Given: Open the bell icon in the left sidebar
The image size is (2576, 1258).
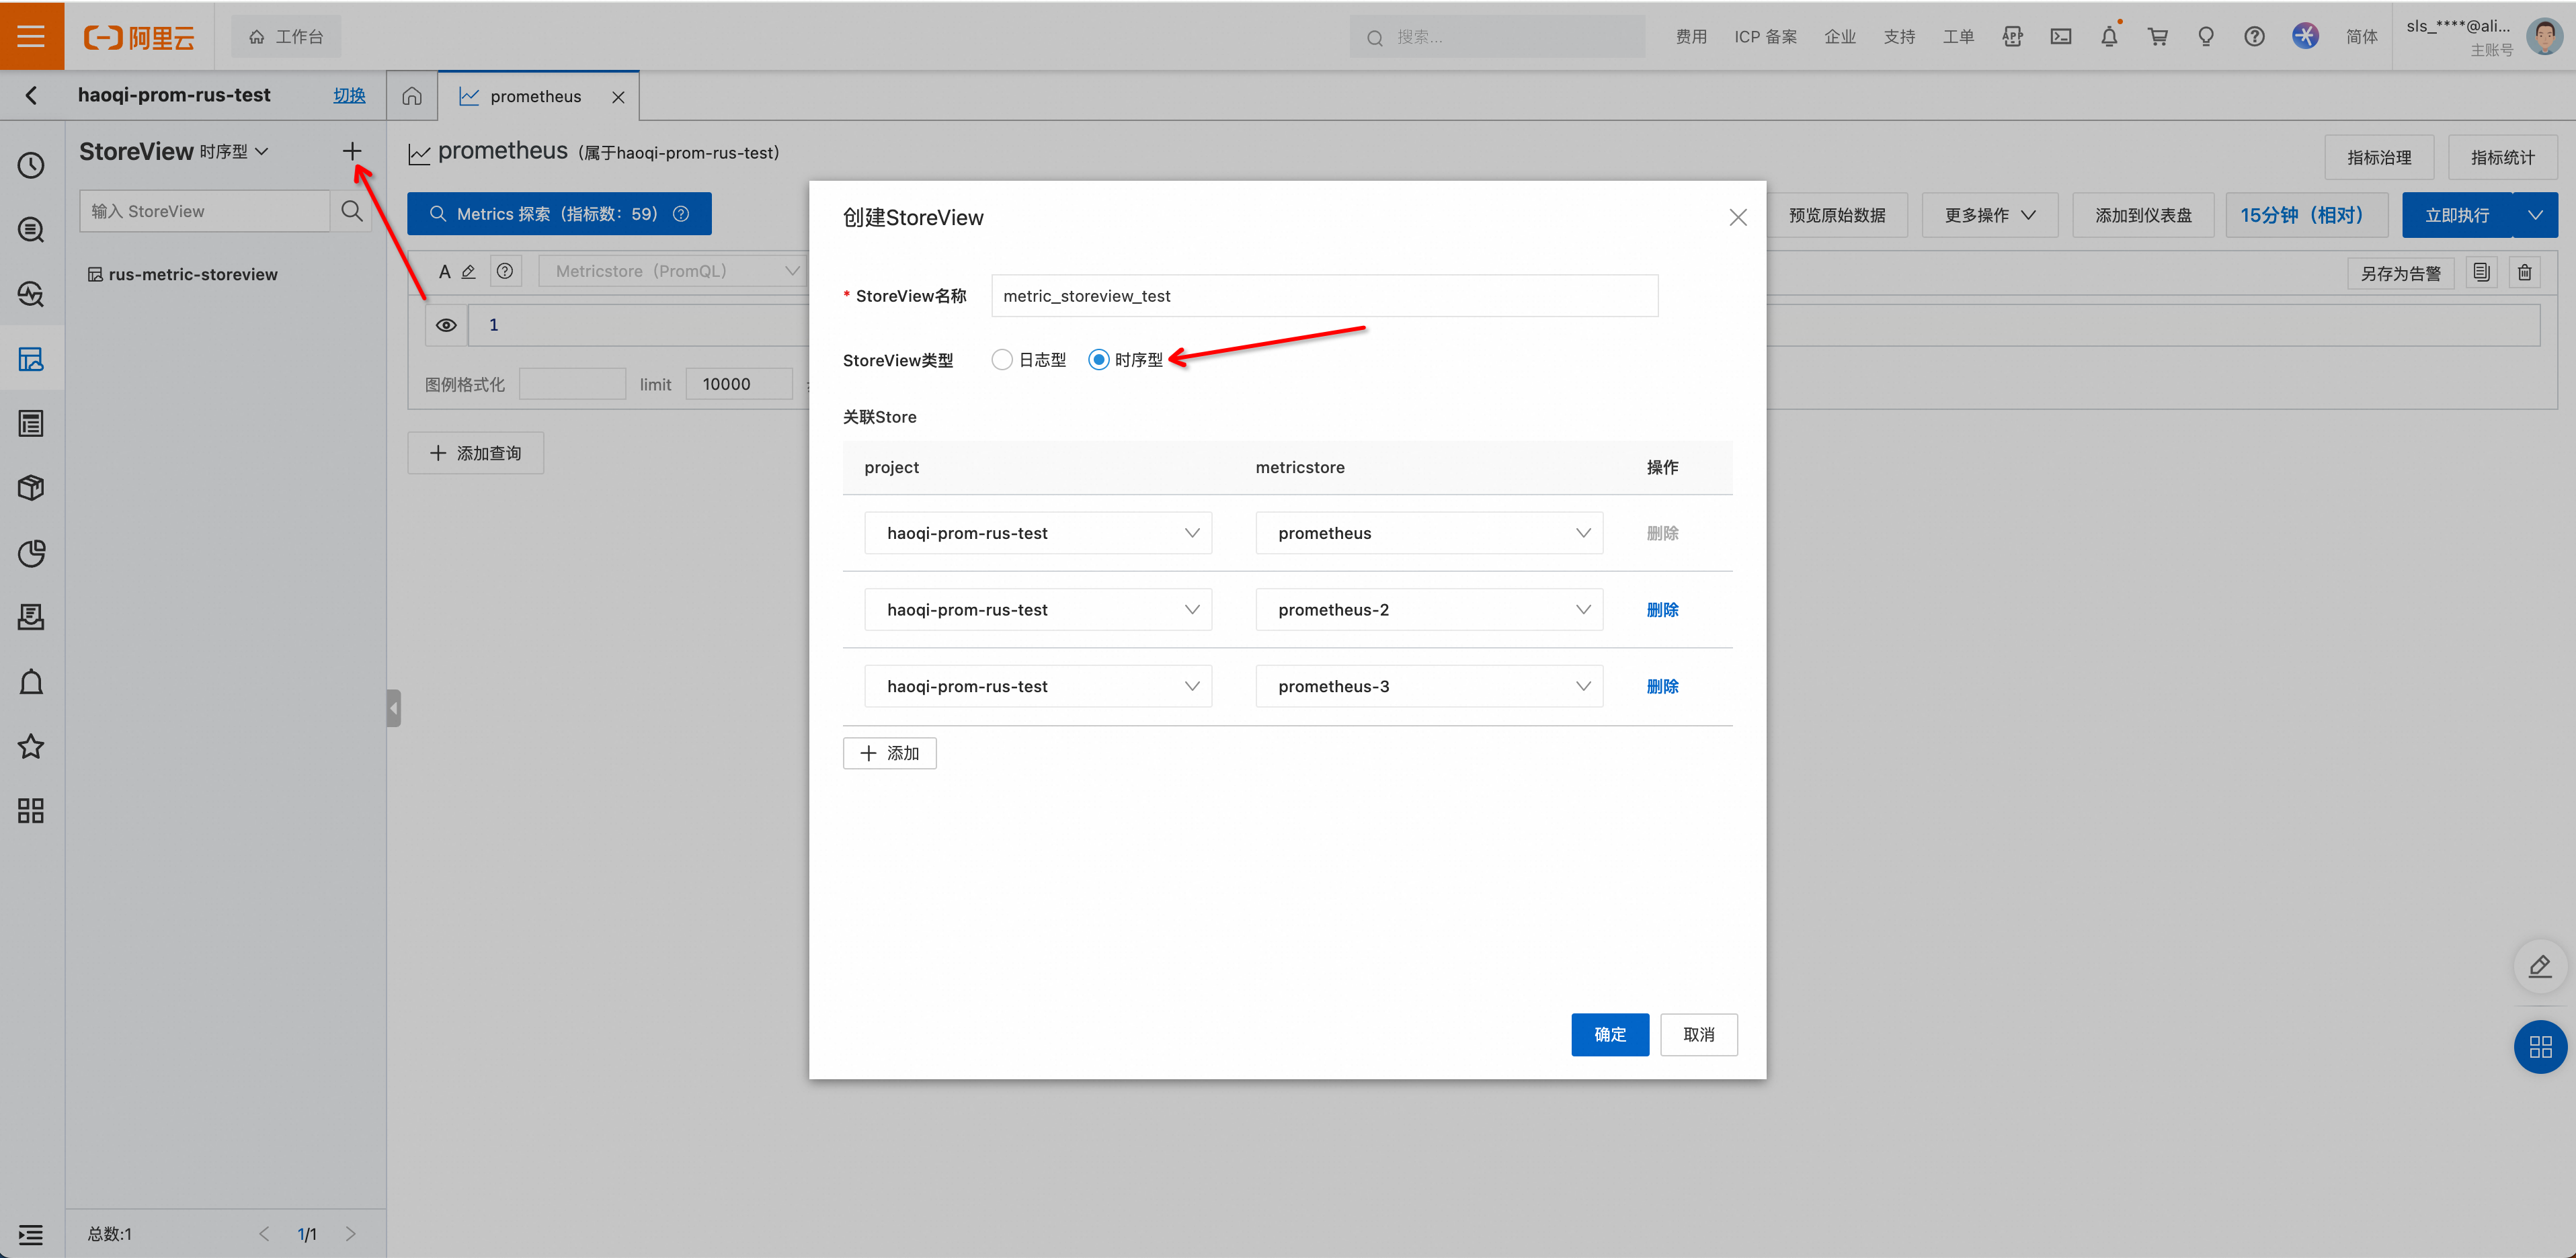Looking at the screenshot, I should coord(31,682).
